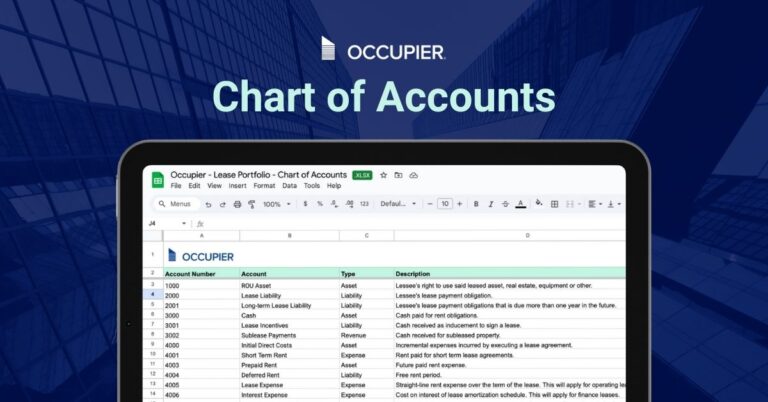The image size is (768, 402).
Task: Open the J4 name box dropdown arrow
Action: coord(184,223)
